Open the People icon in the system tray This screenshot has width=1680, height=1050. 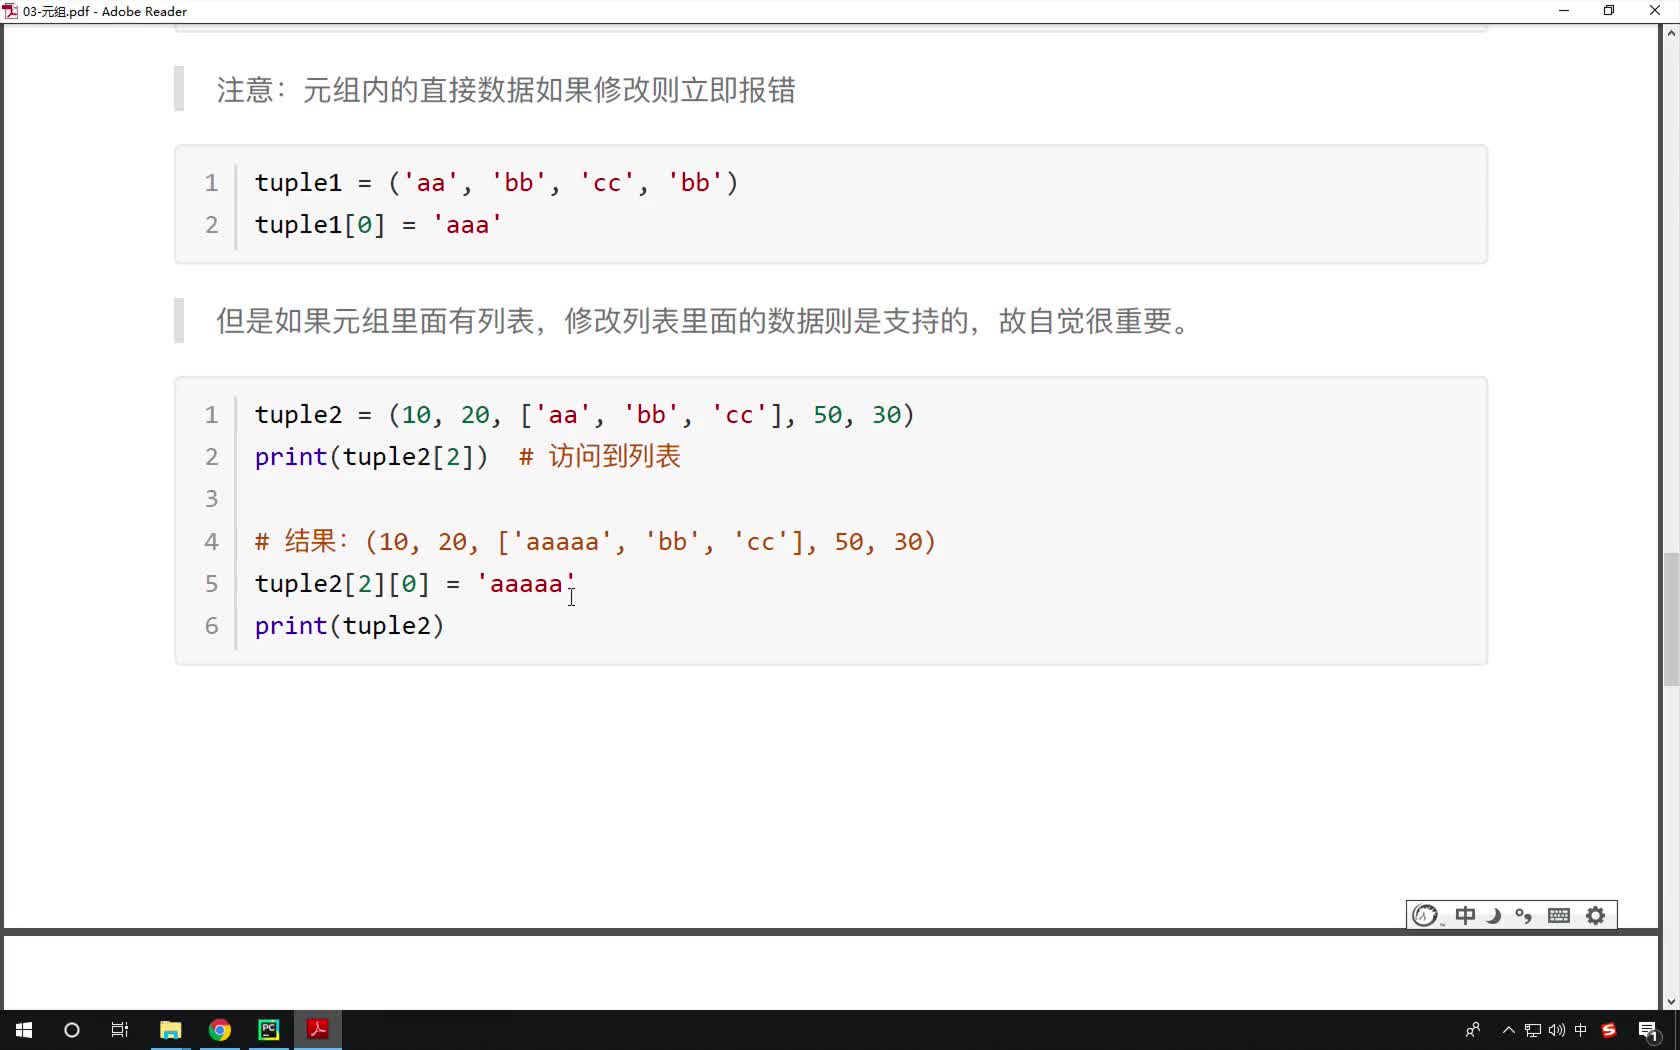(x=1472, y=1030)
